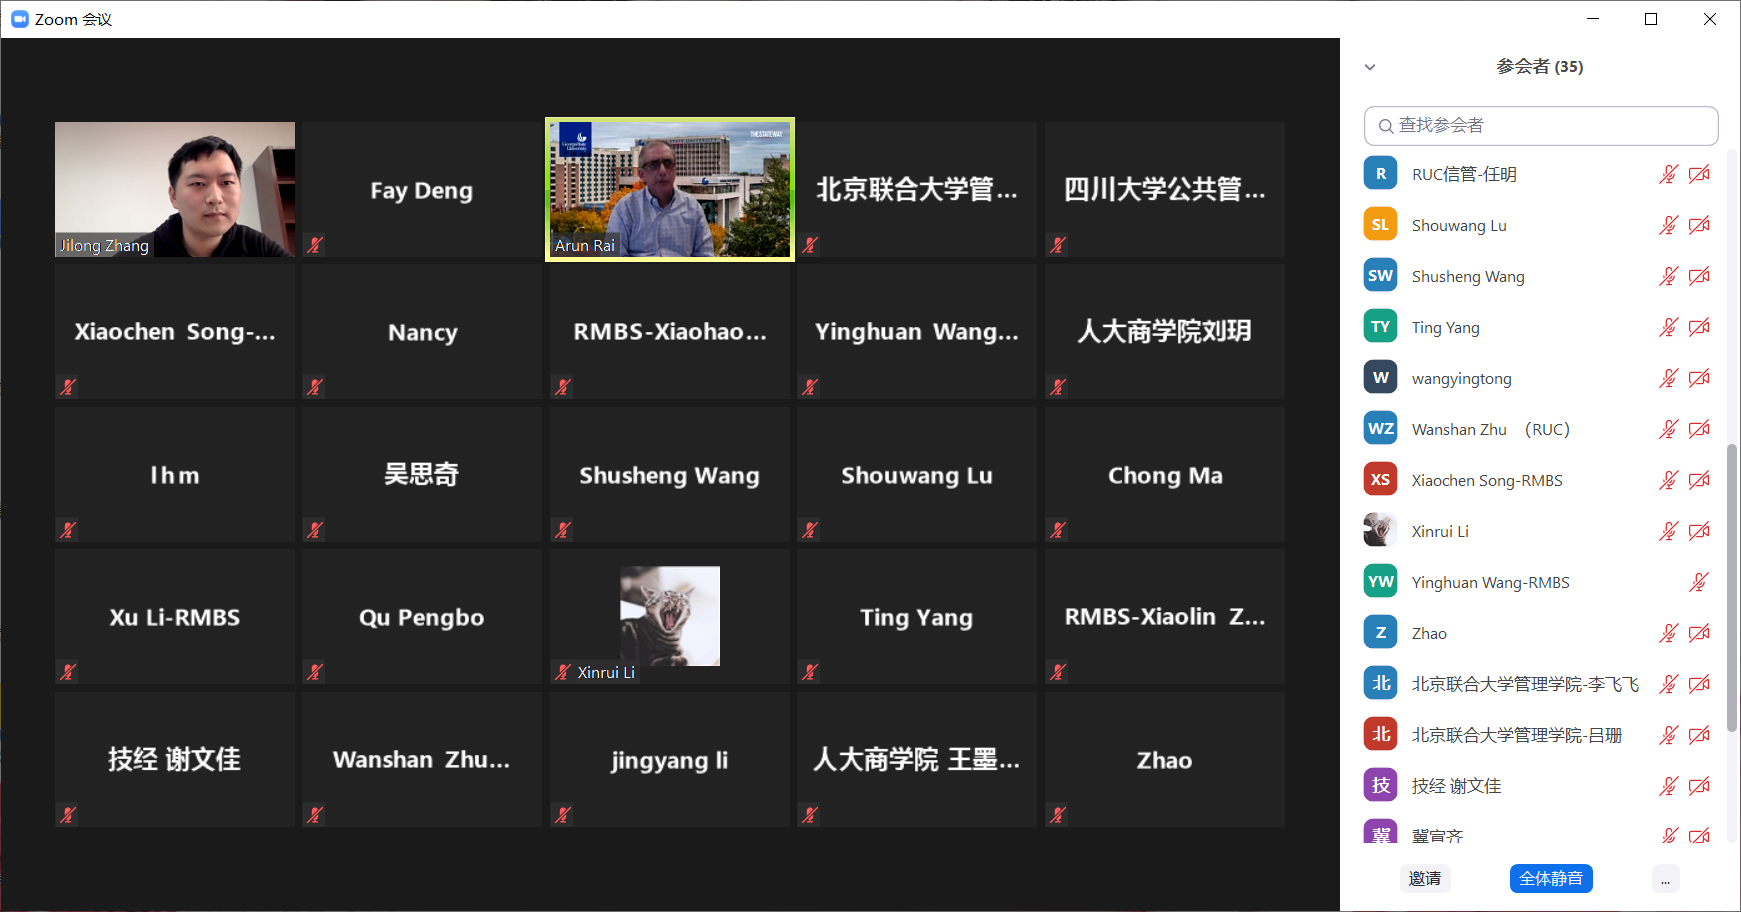1741x912 pixels.
Task: Click Xinrui Li's cat avatar in list
Action: 1380,531
